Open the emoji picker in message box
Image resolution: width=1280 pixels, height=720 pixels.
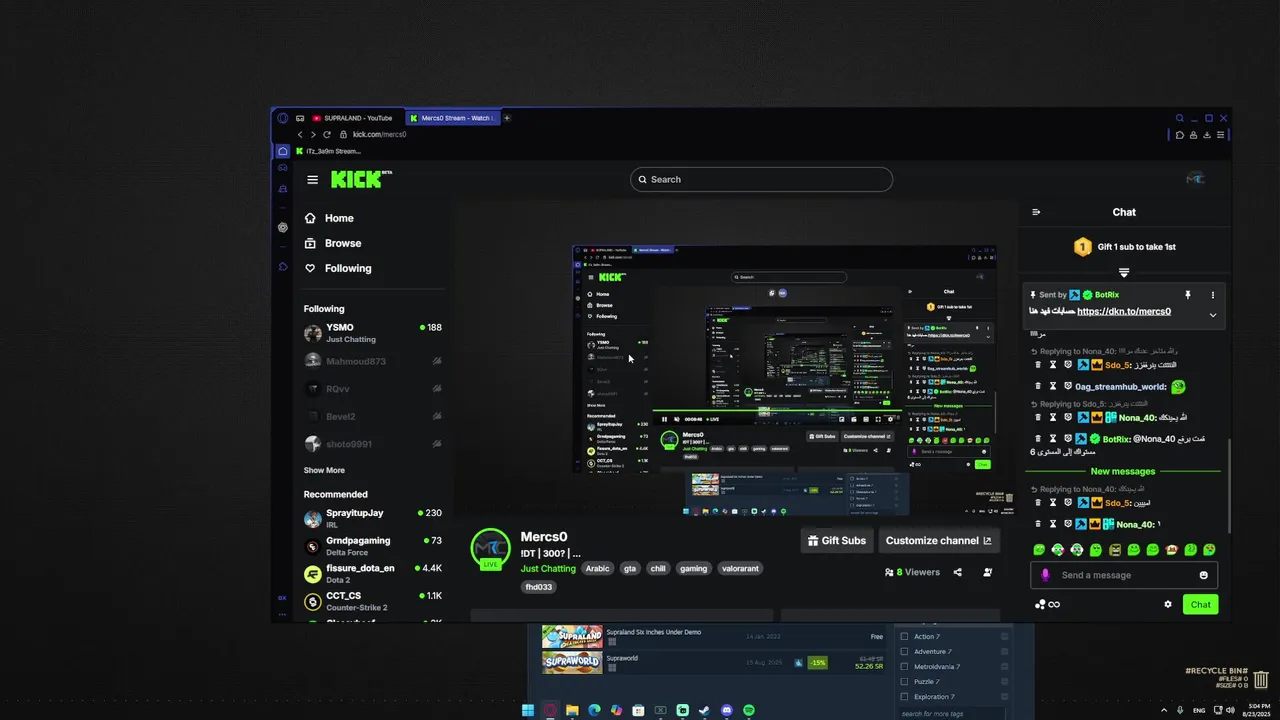tap(1204, 575)
